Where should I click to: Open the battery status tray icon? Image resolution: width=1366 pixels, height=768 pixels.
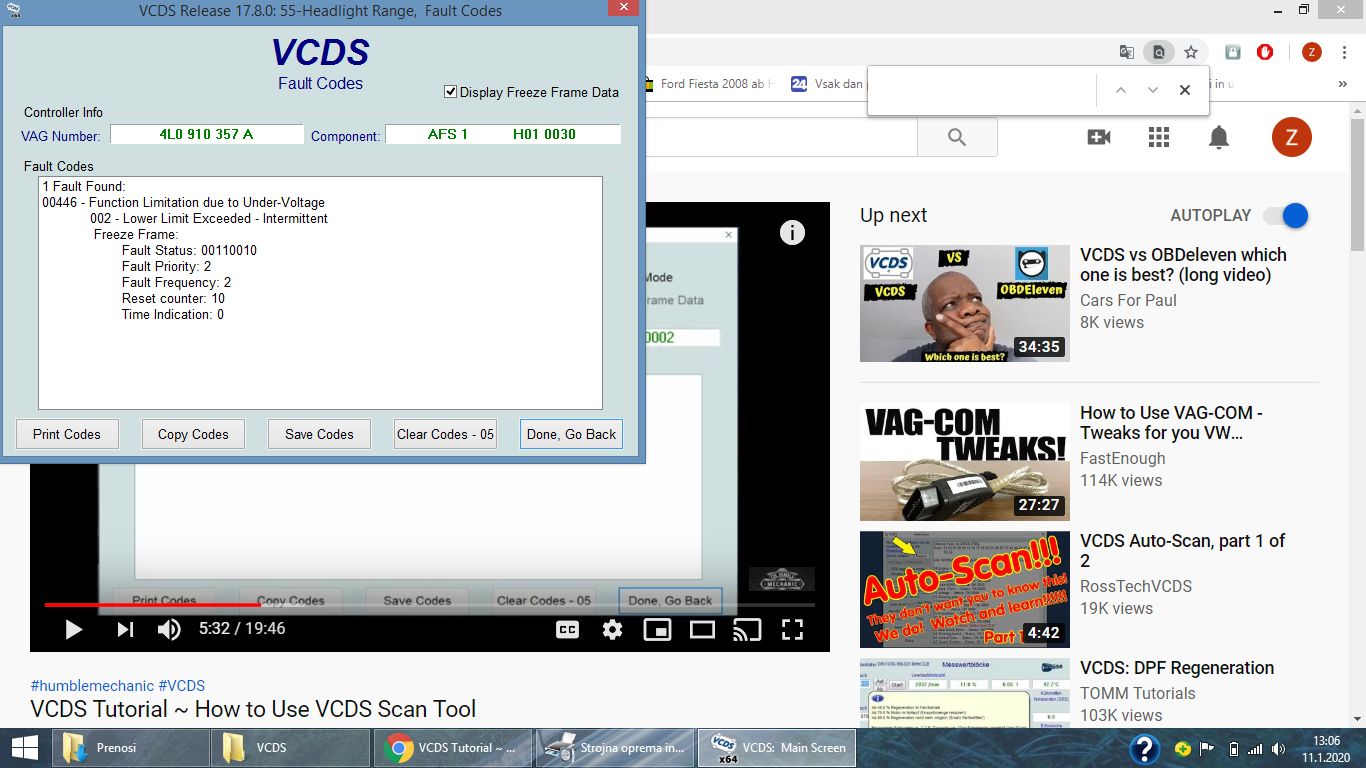tap(1233, 749)
